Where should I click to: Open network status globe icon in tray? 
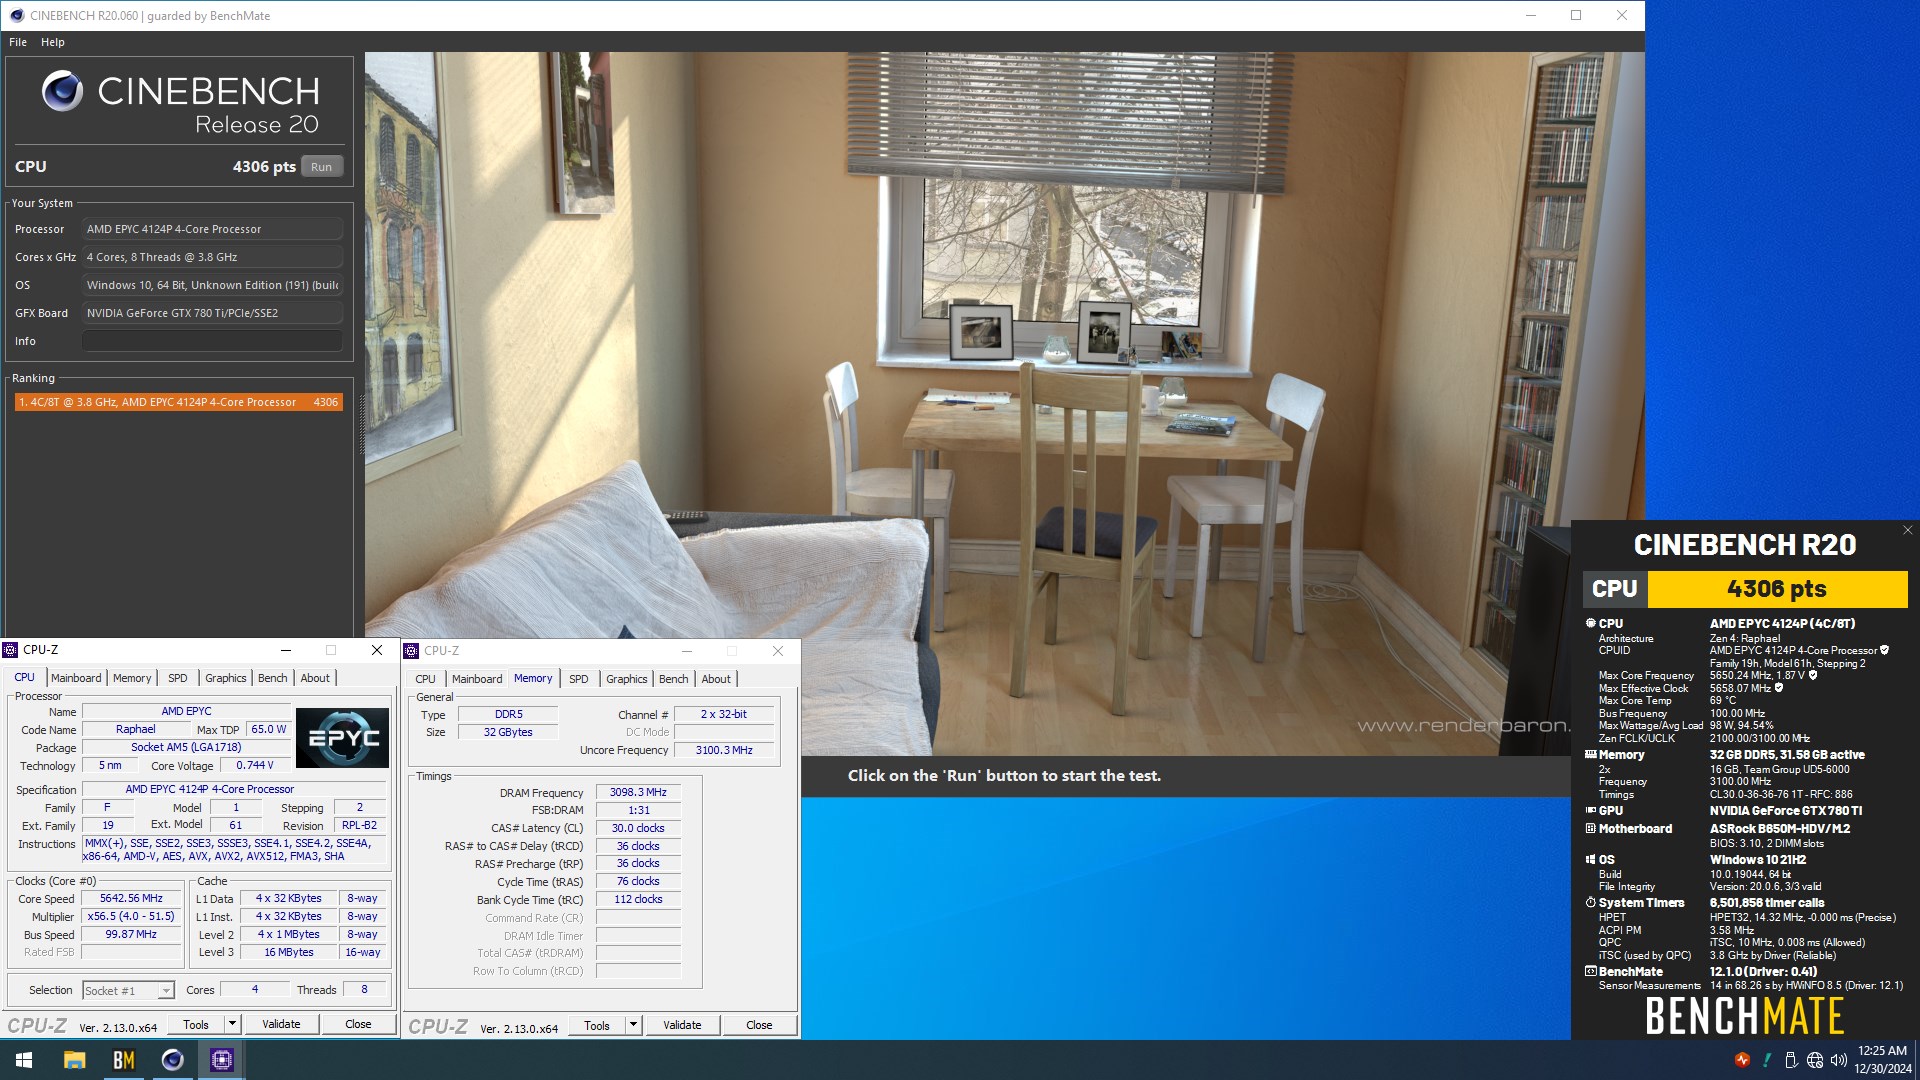click(1815, 1060)
